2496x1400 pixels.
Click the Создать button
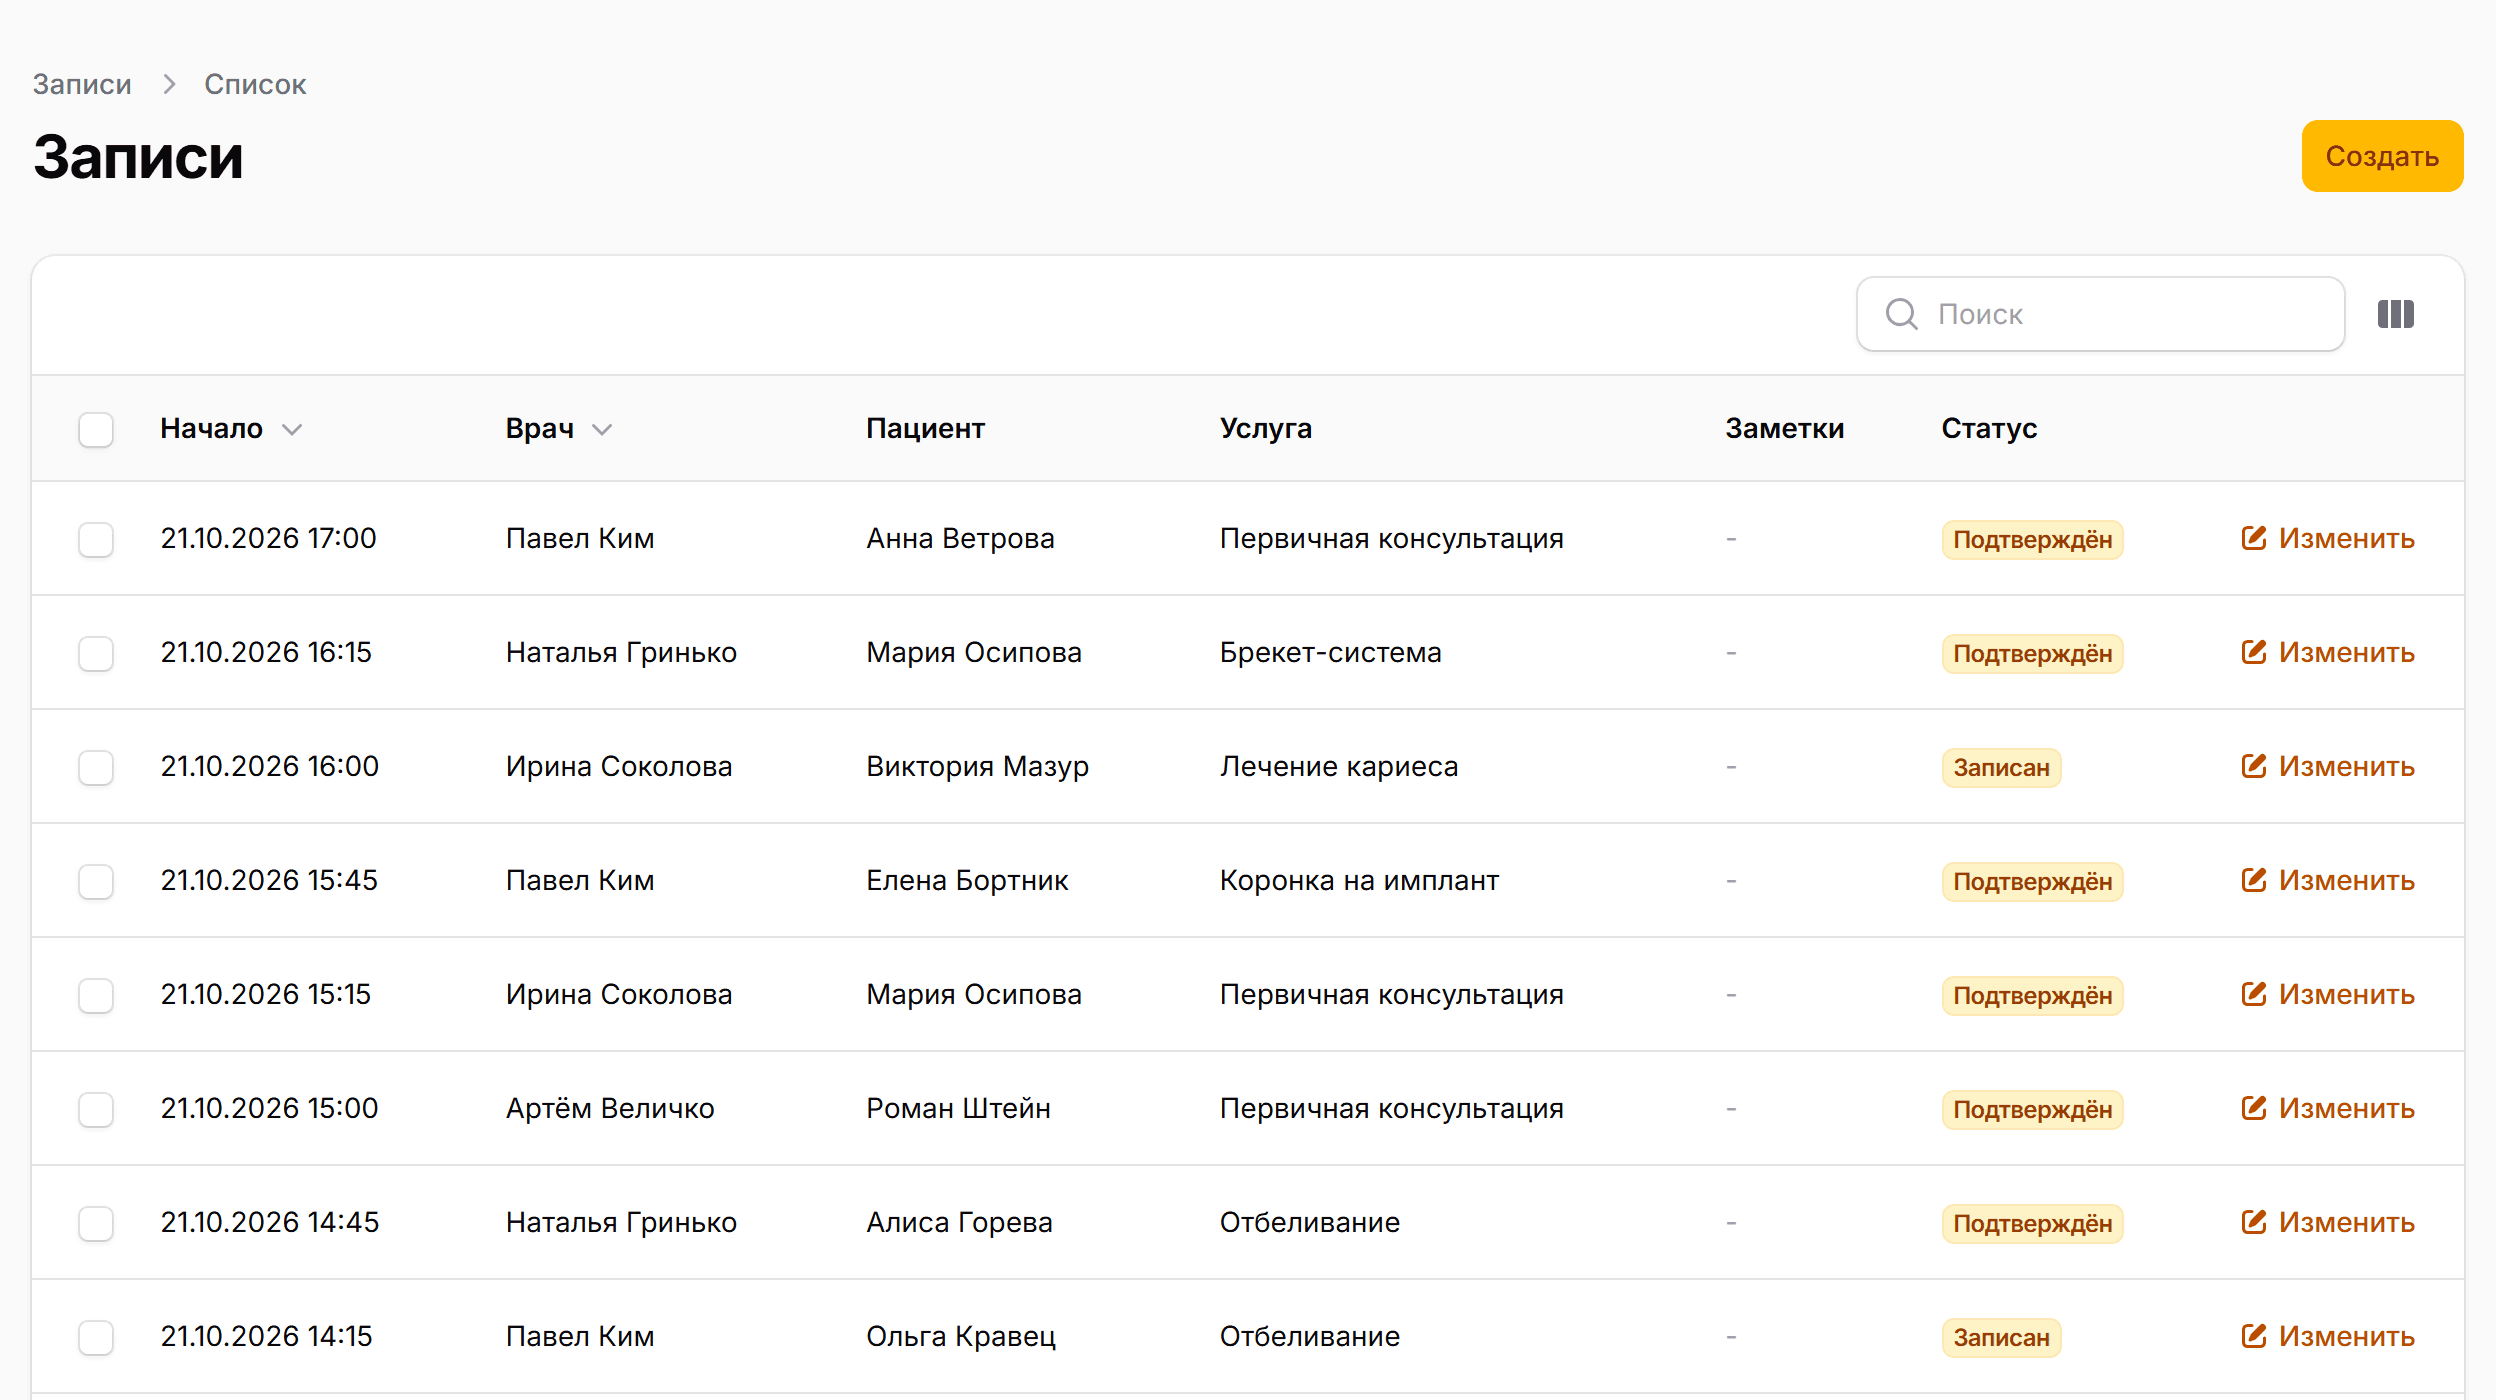(2382, 156)
